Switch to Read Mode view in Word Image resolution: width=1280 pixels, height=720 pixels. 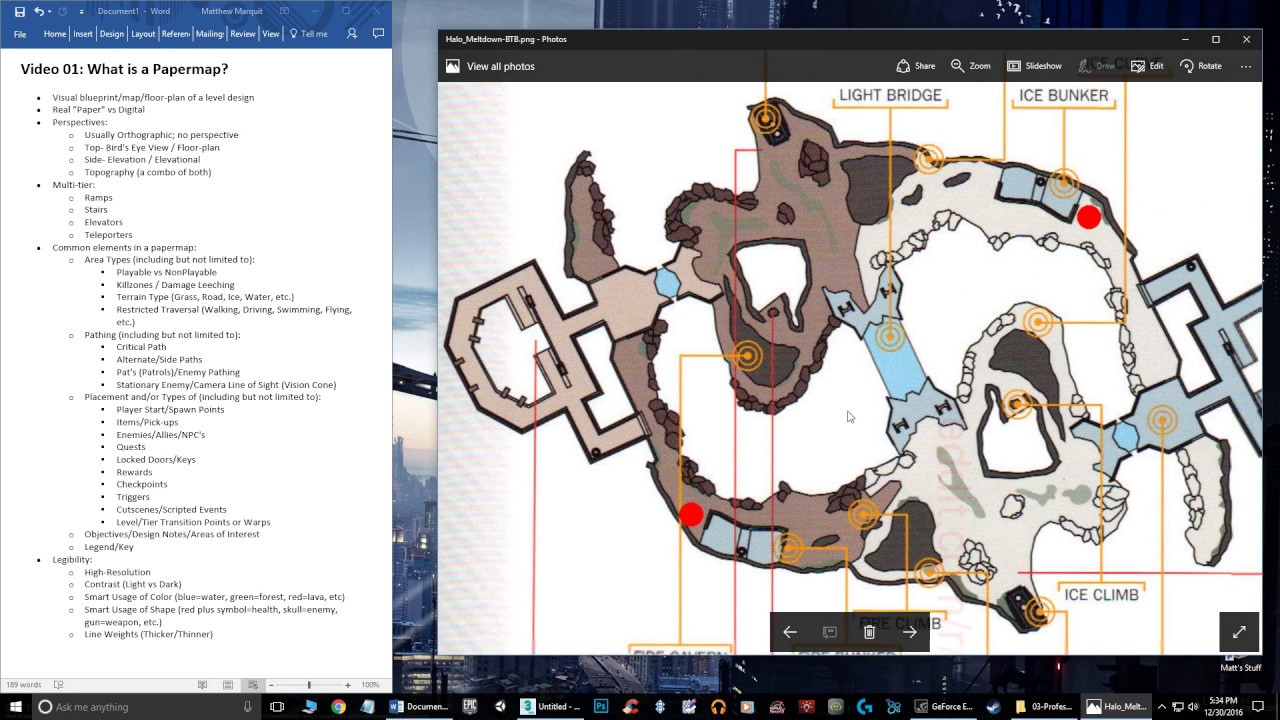point(203,685)
